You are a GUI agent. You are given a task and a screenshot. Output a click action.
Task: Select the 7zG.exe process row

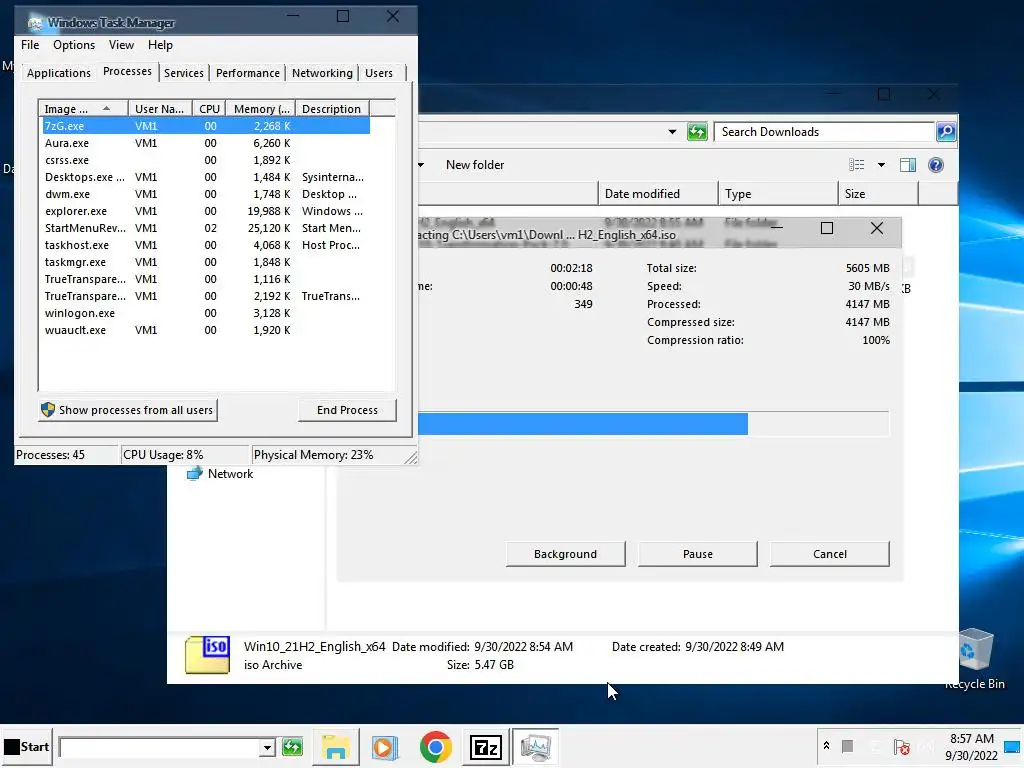pos(206,126)
